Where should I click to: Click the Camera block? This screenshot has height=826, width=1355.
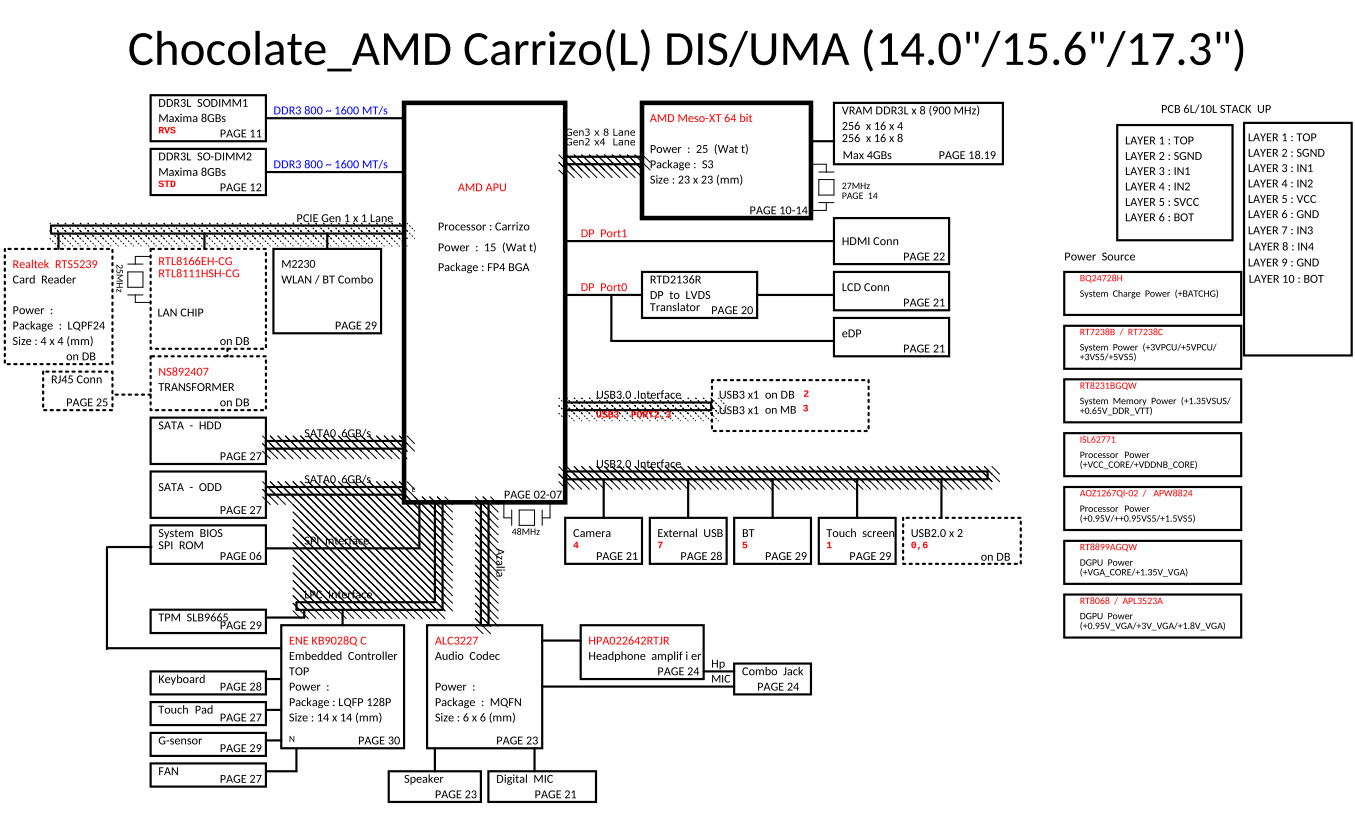(604, 541)
